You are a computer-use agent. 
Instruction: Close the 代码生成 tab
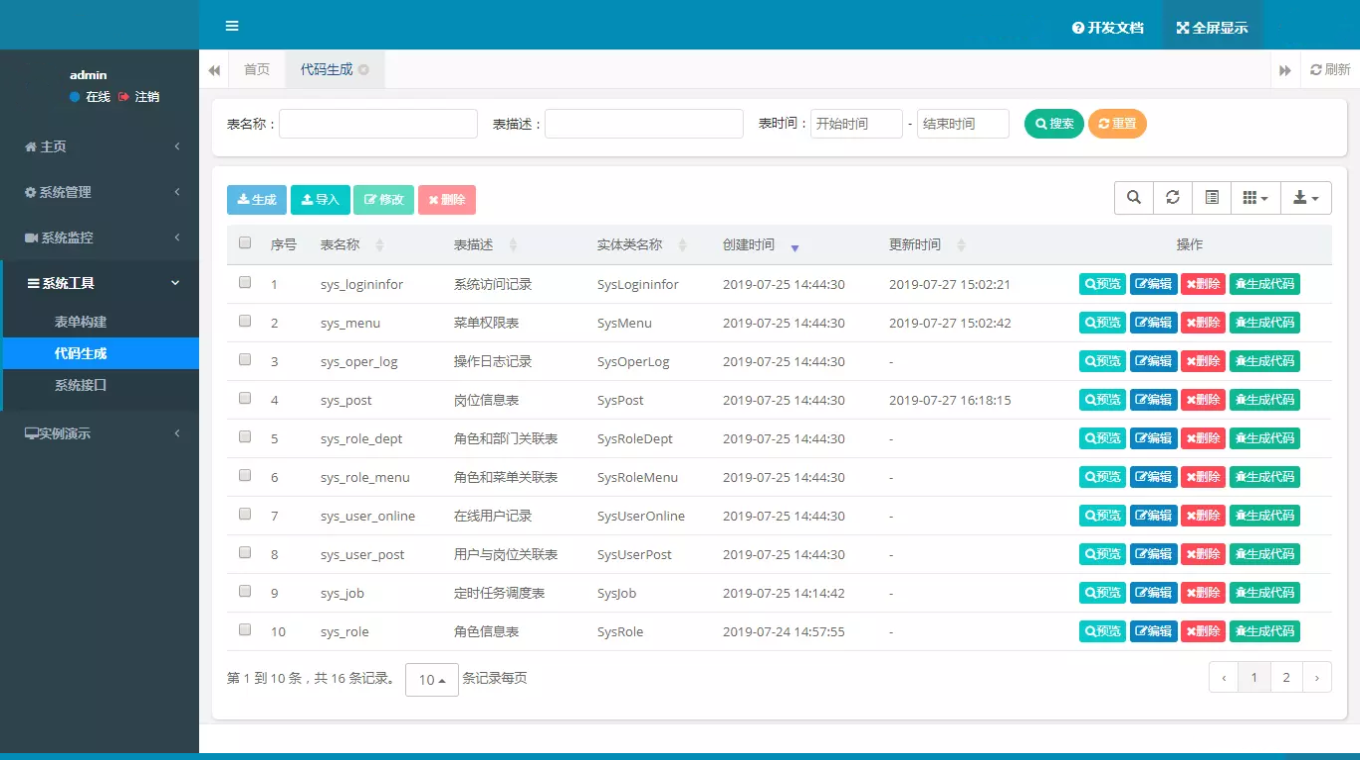coord(363,70)
